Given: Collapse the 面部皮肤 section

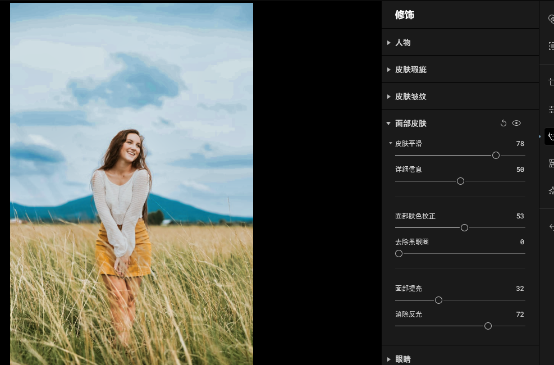Looking at the screenshot, I should 389,123.
